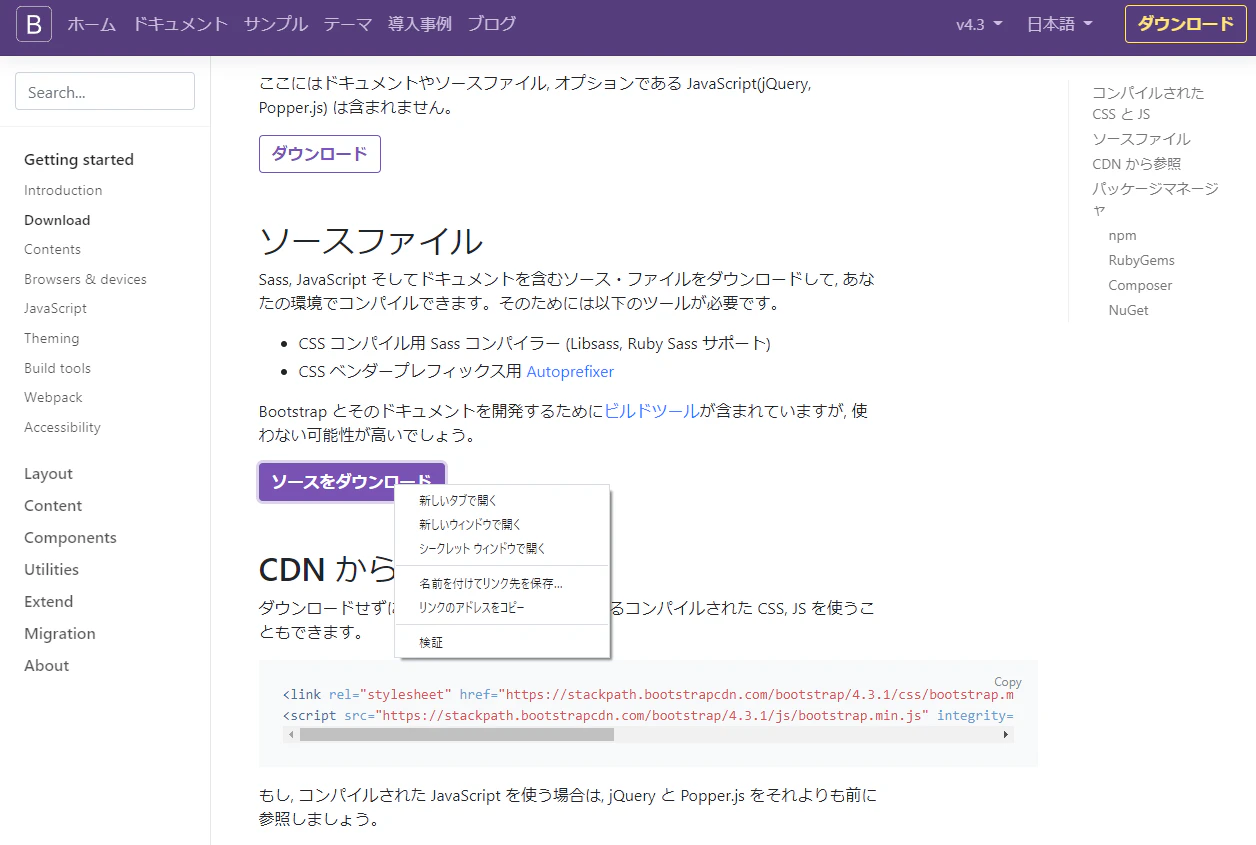Viewport: 1256px width, 845px height.
Task: Open the ブログ nav link
Action: tap(492, 24)
